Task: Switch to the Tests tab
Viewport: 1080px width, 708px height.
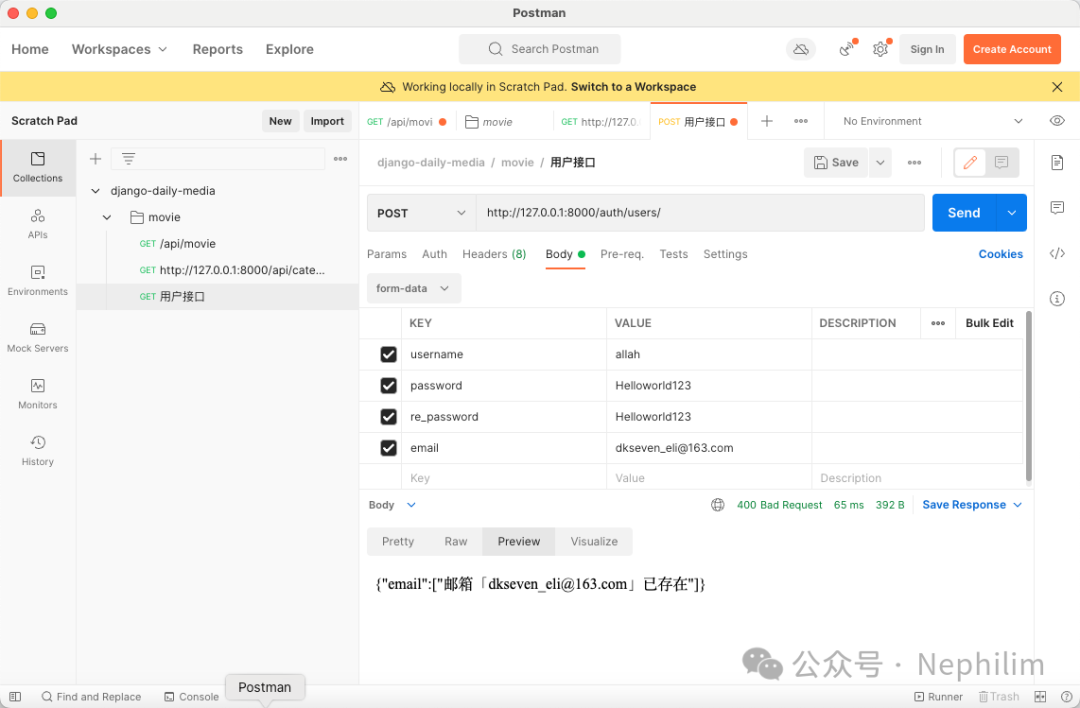Action: point(673,254)
